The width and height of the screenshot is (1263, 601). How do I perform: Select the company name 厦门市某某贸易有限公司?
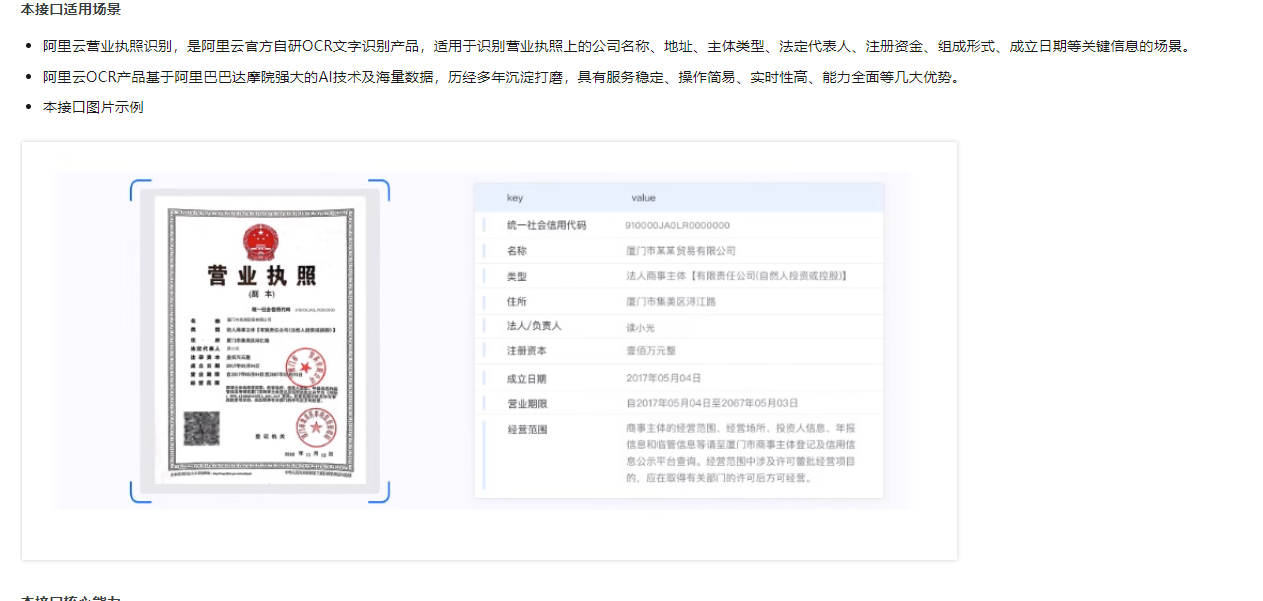click(x=680, y=251)
